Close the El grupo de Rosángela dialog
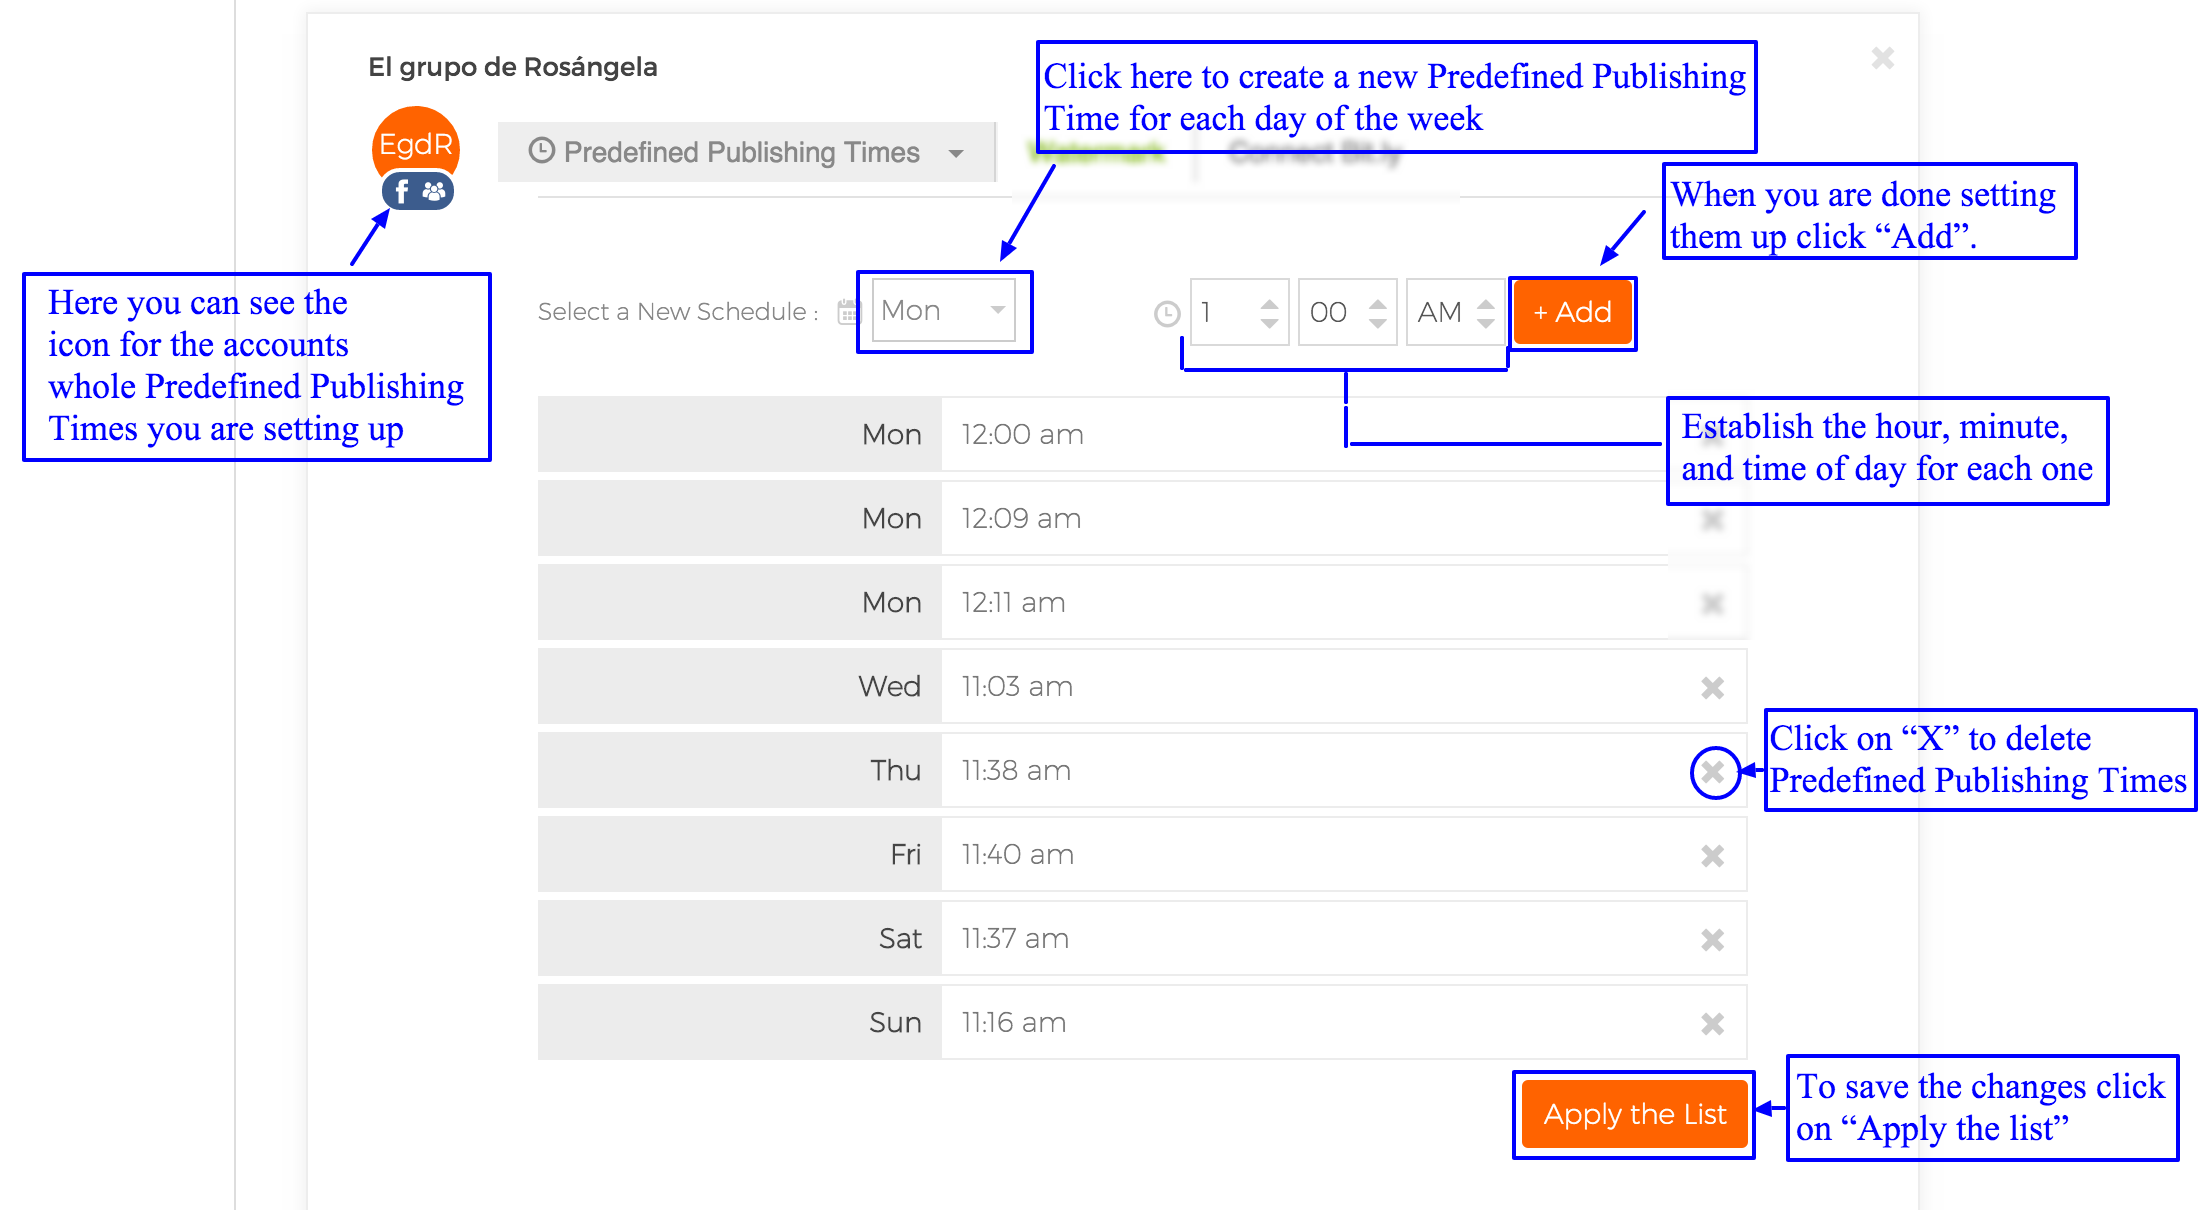 point(1882,58)
